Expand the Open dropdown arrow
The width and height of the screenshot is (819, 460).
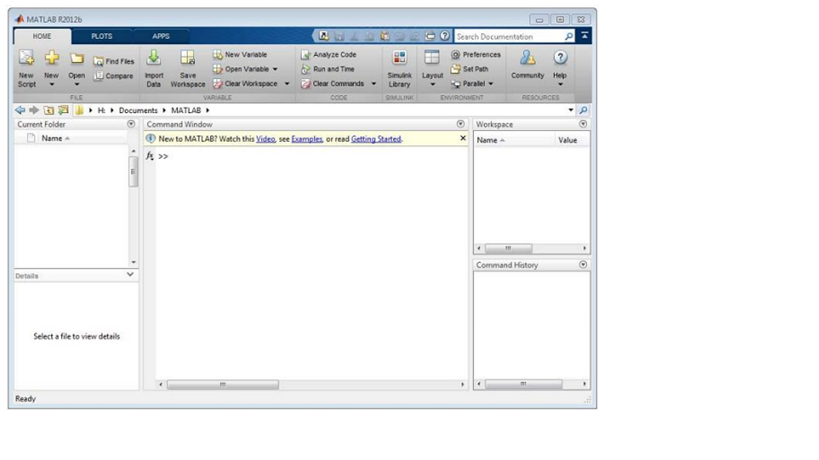77,85
